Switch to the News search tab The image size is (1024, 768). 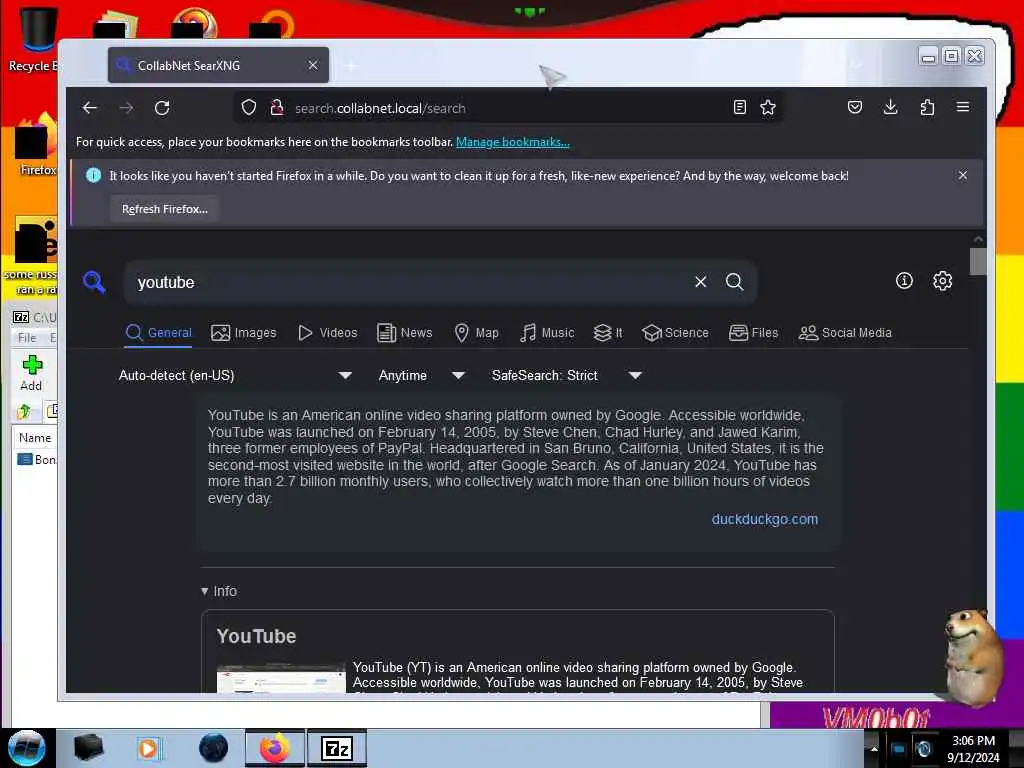pyautogui.click(x=405, y=333)
